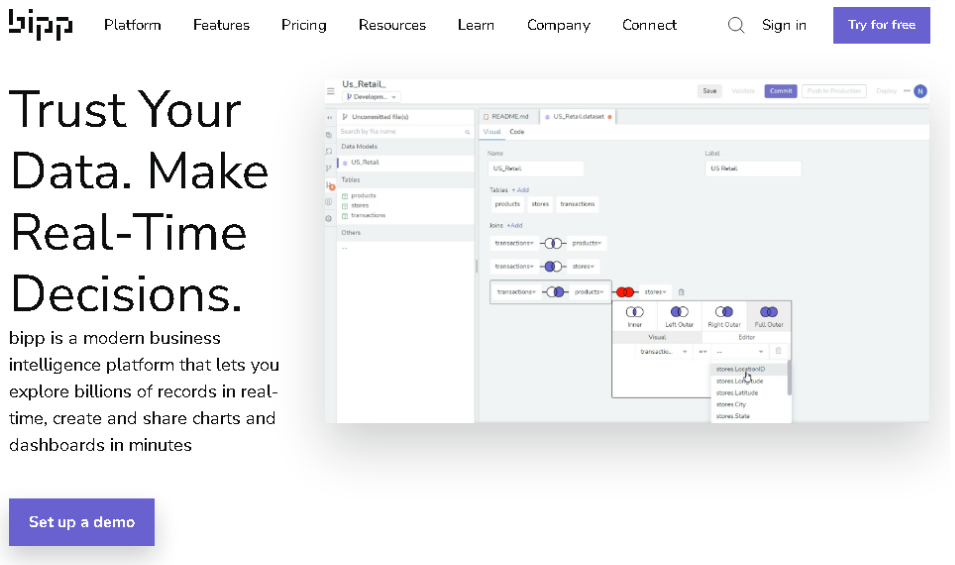Select stores.City option

pyautogui.click(x=749, y=404)
